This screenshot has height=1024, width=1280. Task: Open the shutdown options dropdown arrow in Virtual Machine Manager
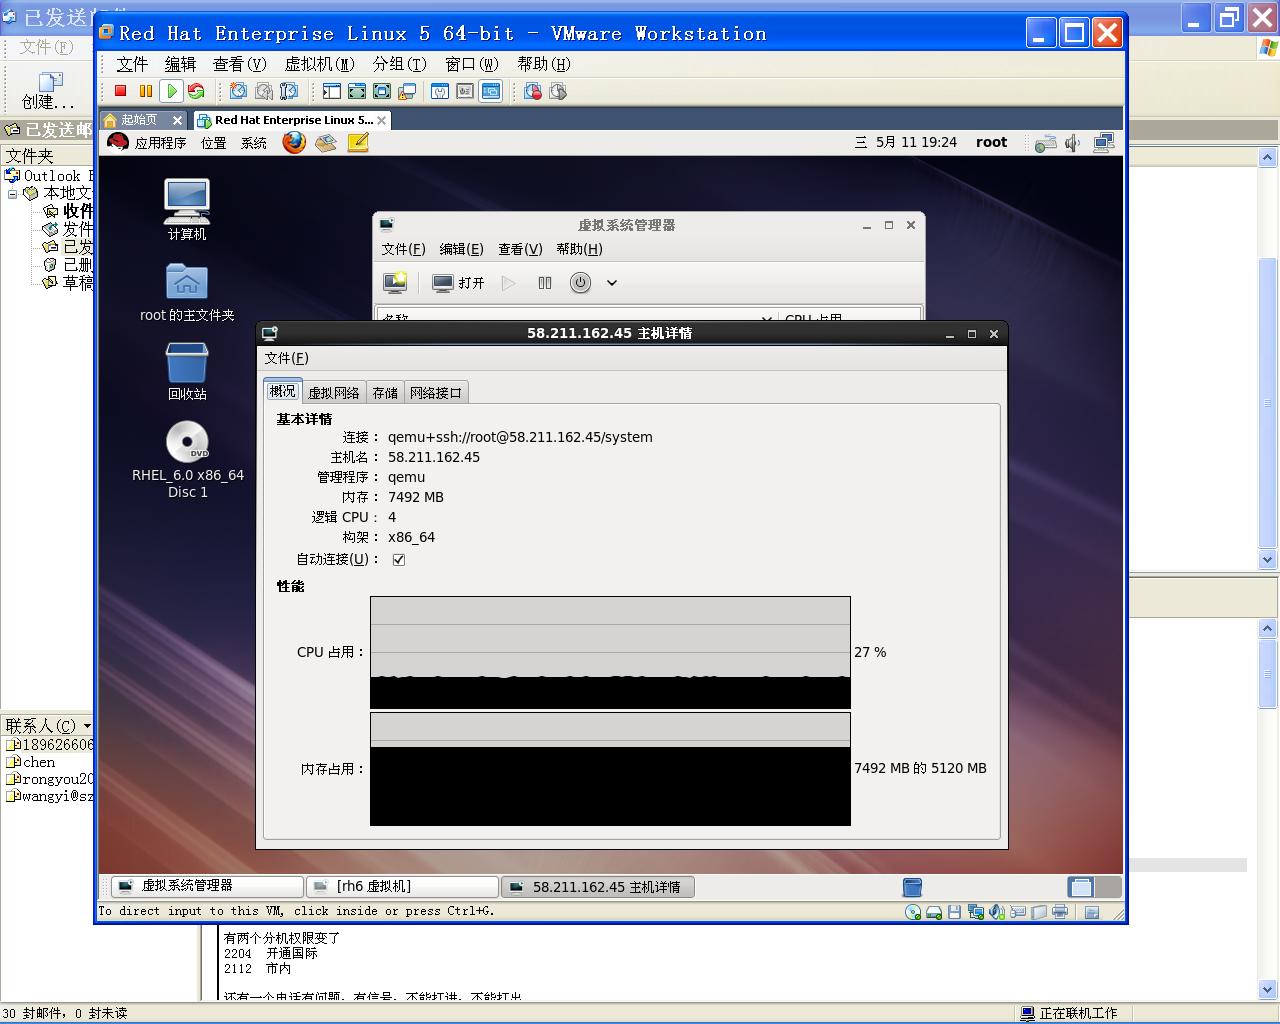coord(612,283)
